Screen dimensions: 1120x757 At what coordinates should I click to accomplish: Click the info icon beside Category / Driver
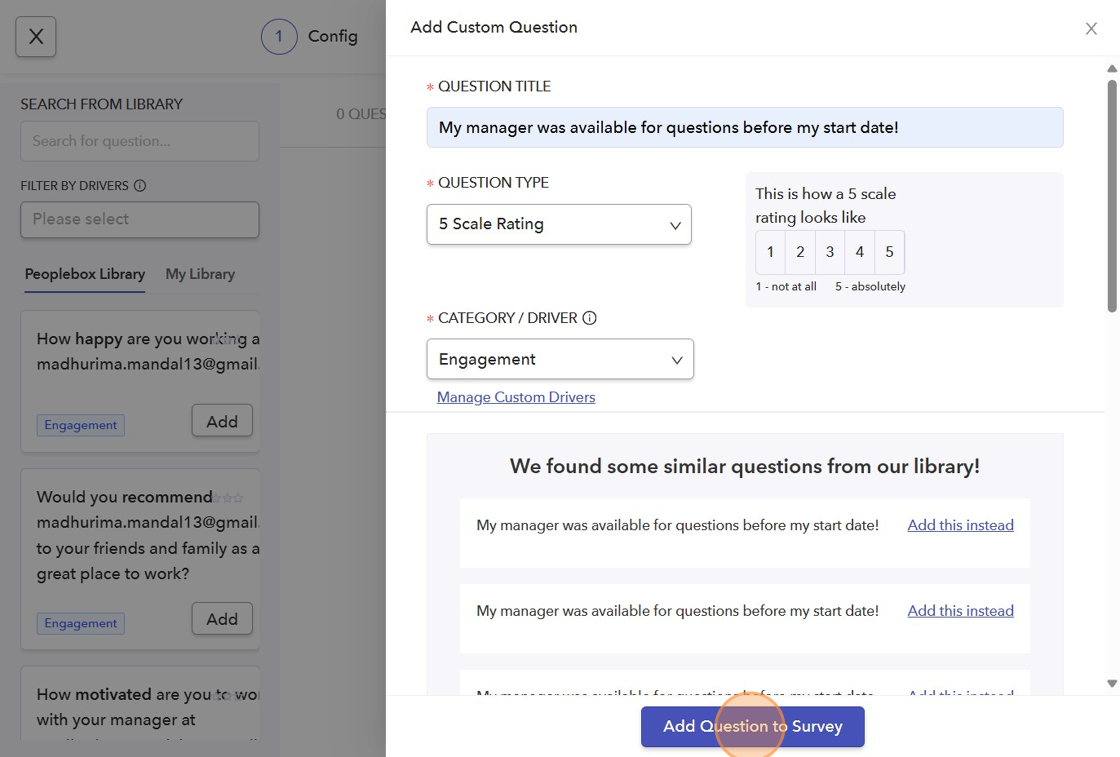pos(590,318)
